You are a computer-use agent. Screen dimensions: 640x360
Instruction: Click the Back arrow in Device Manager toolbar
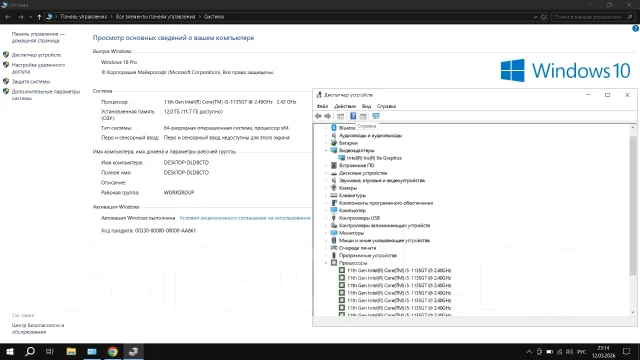click(318, 116)
